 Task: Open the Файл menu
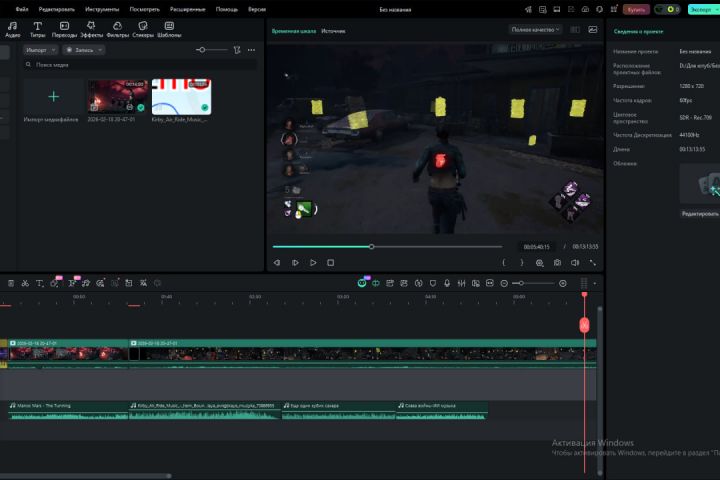[x=22, y=9]
